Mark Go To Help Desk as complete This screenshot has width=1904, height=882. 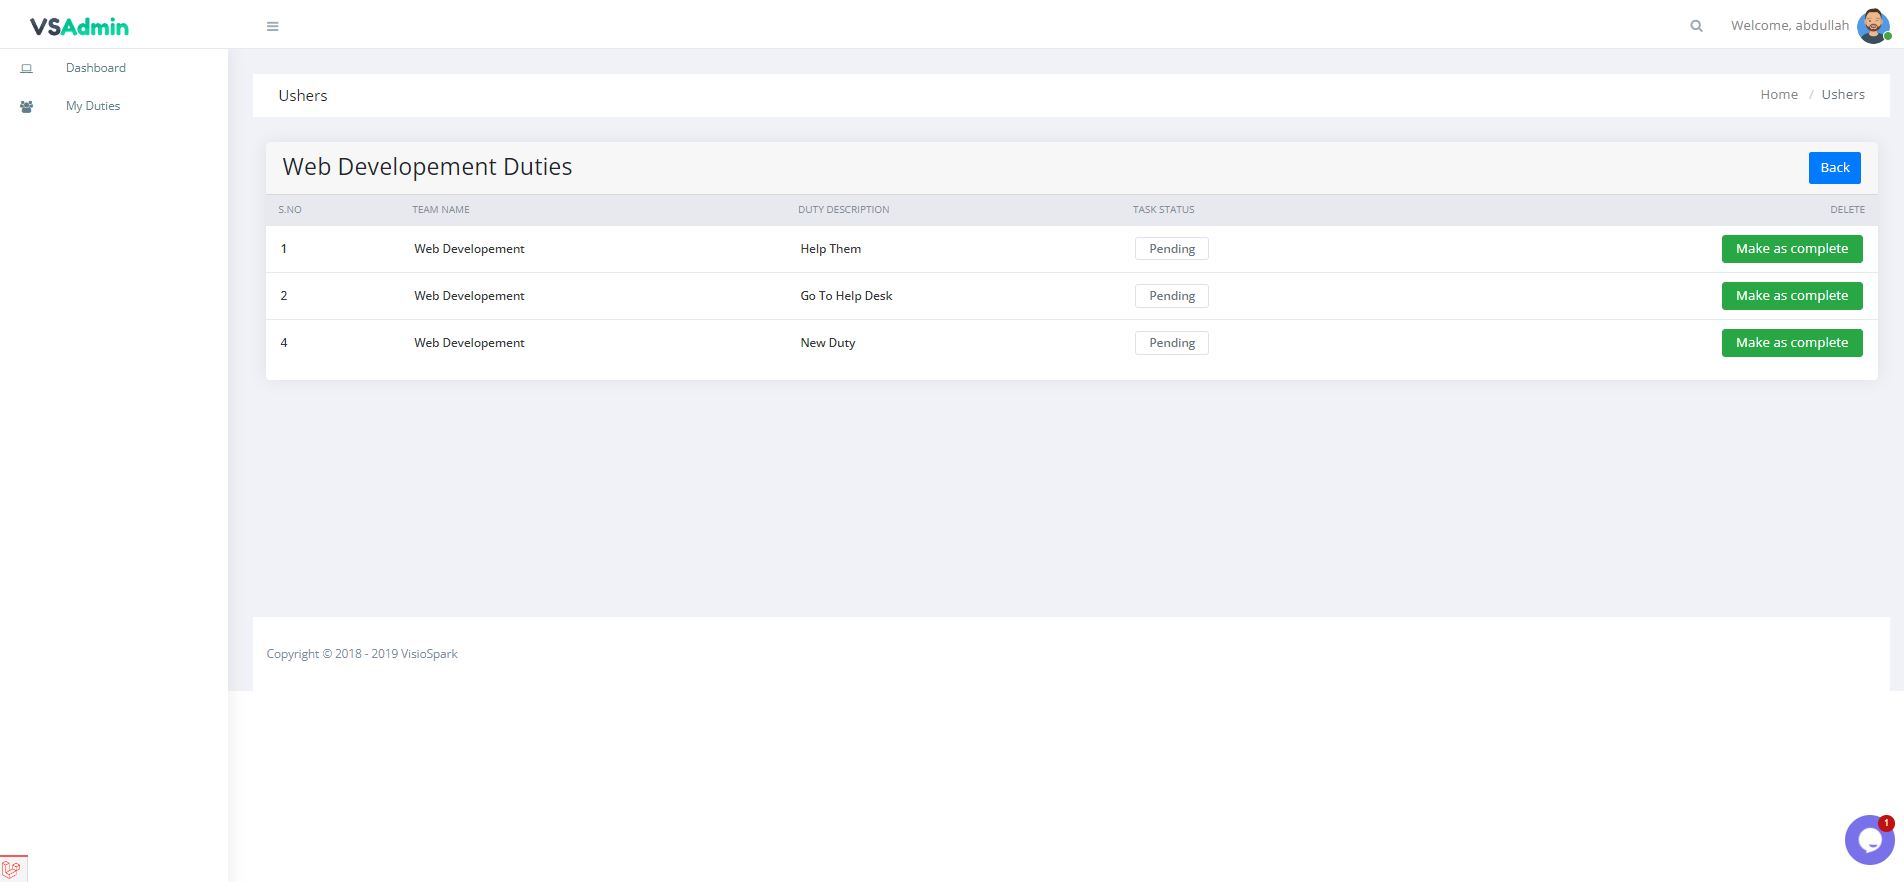click(x=1791, y=296)
